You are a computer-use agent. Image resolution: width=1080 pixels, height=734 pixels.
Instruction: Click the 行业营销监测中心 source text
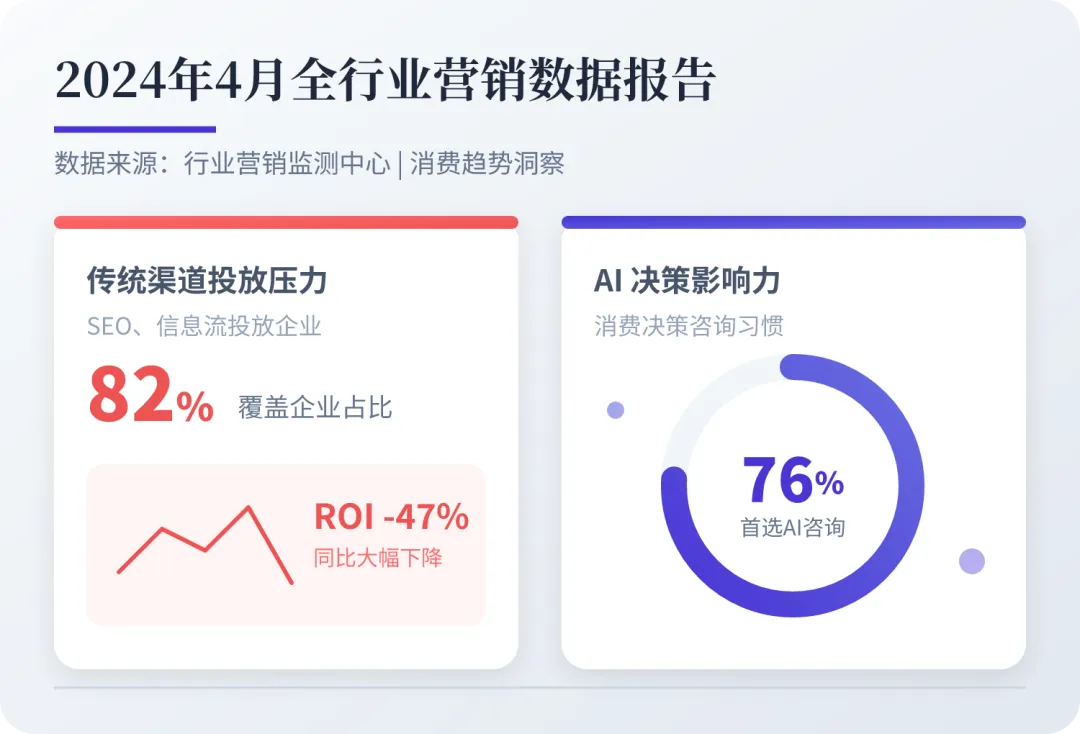(287, 164)
